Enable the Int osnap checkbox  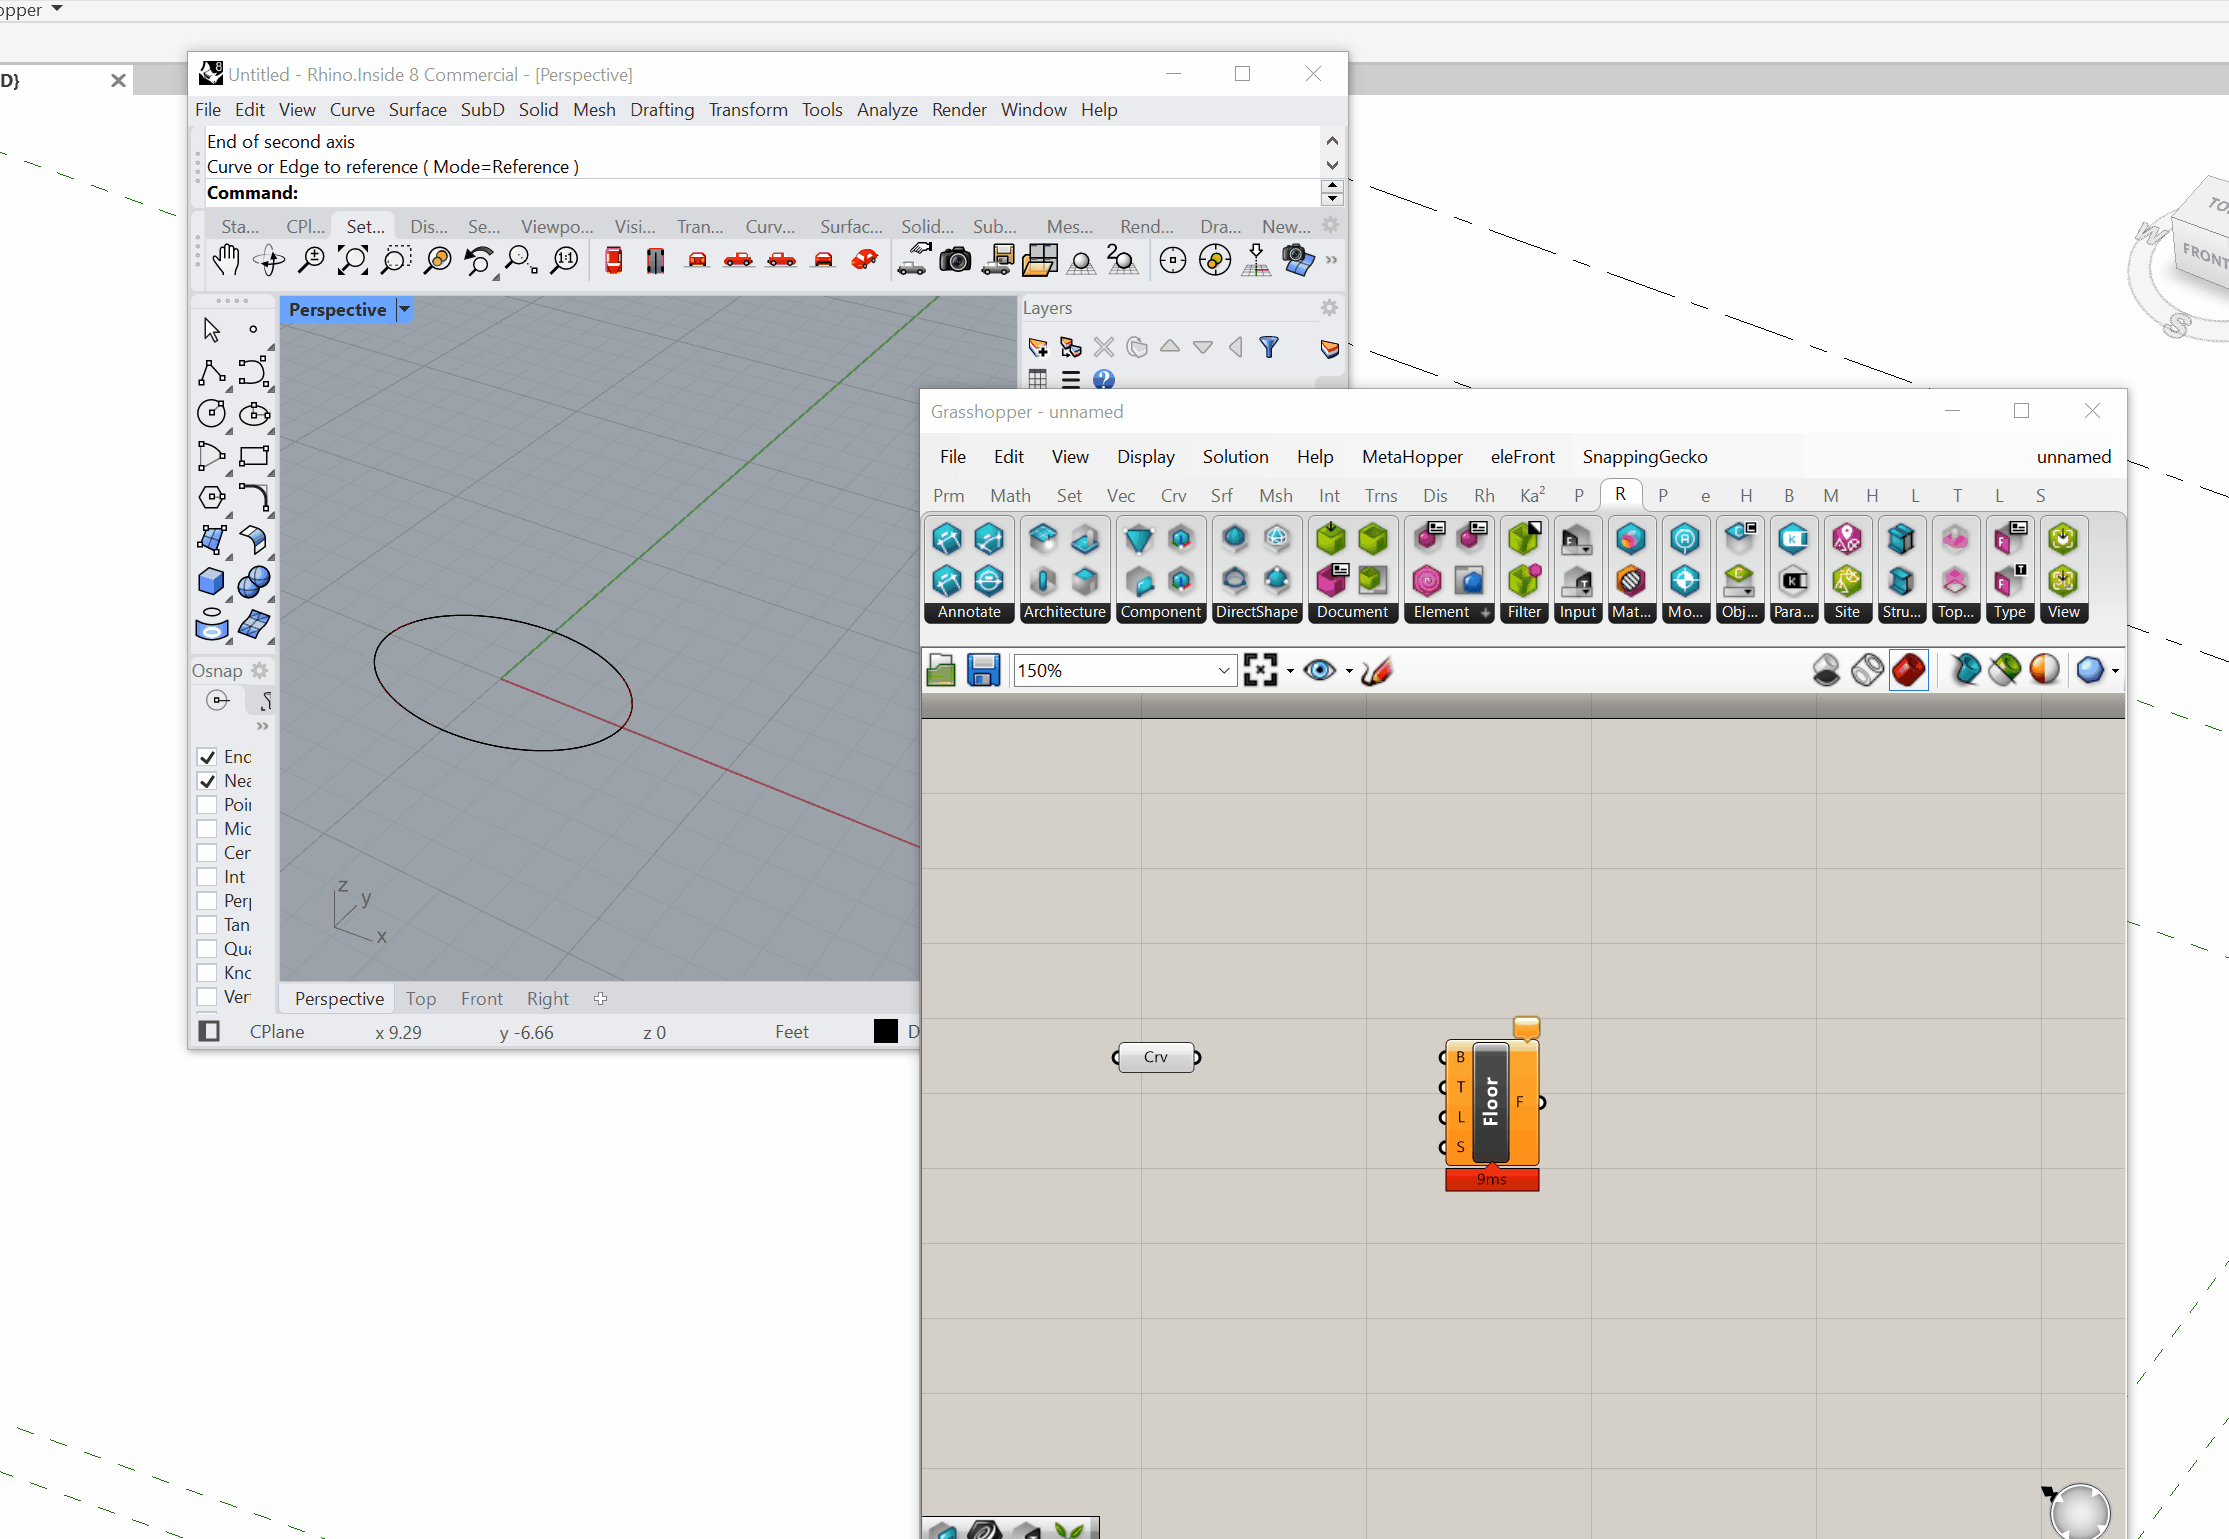pyautogui.click(x=208, y=877)
